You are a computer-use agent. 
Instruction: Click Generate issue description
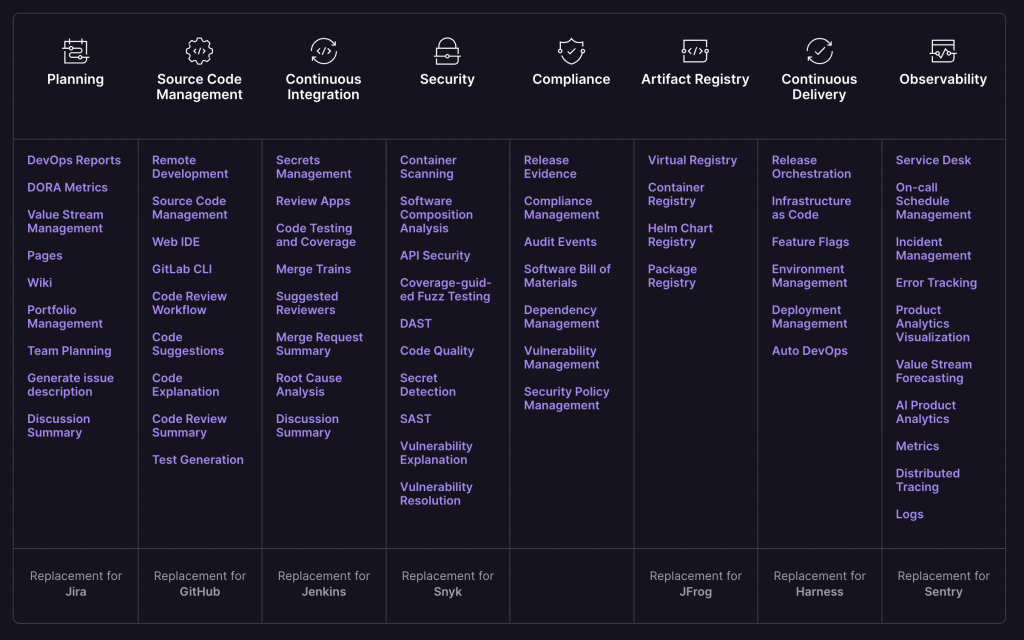(71, 385)
